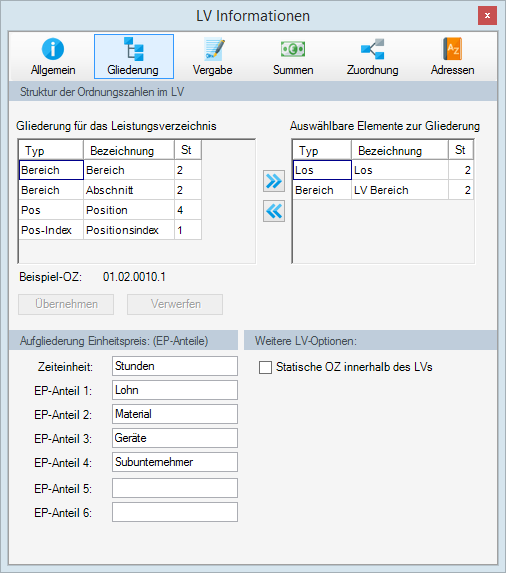
Task: Select the Los Typ cell in selectable elements
Action: click(x=322, y=170)
